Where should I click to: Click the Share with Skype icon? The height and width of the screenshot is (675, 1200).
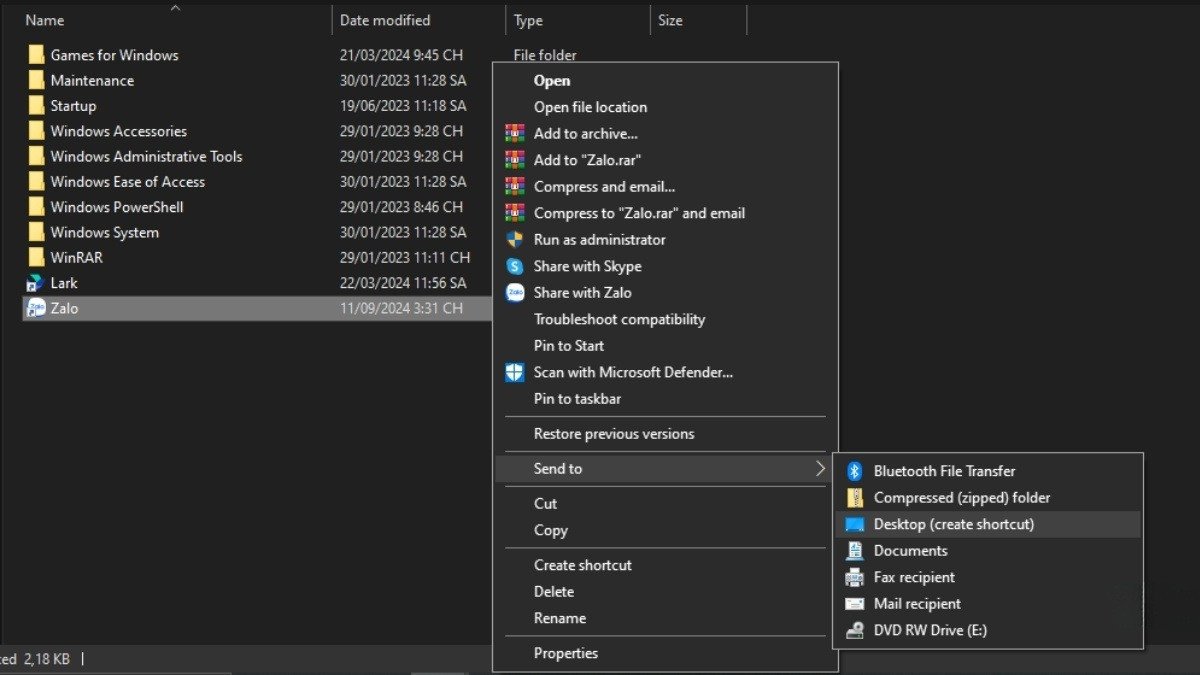tap(514, 266)
